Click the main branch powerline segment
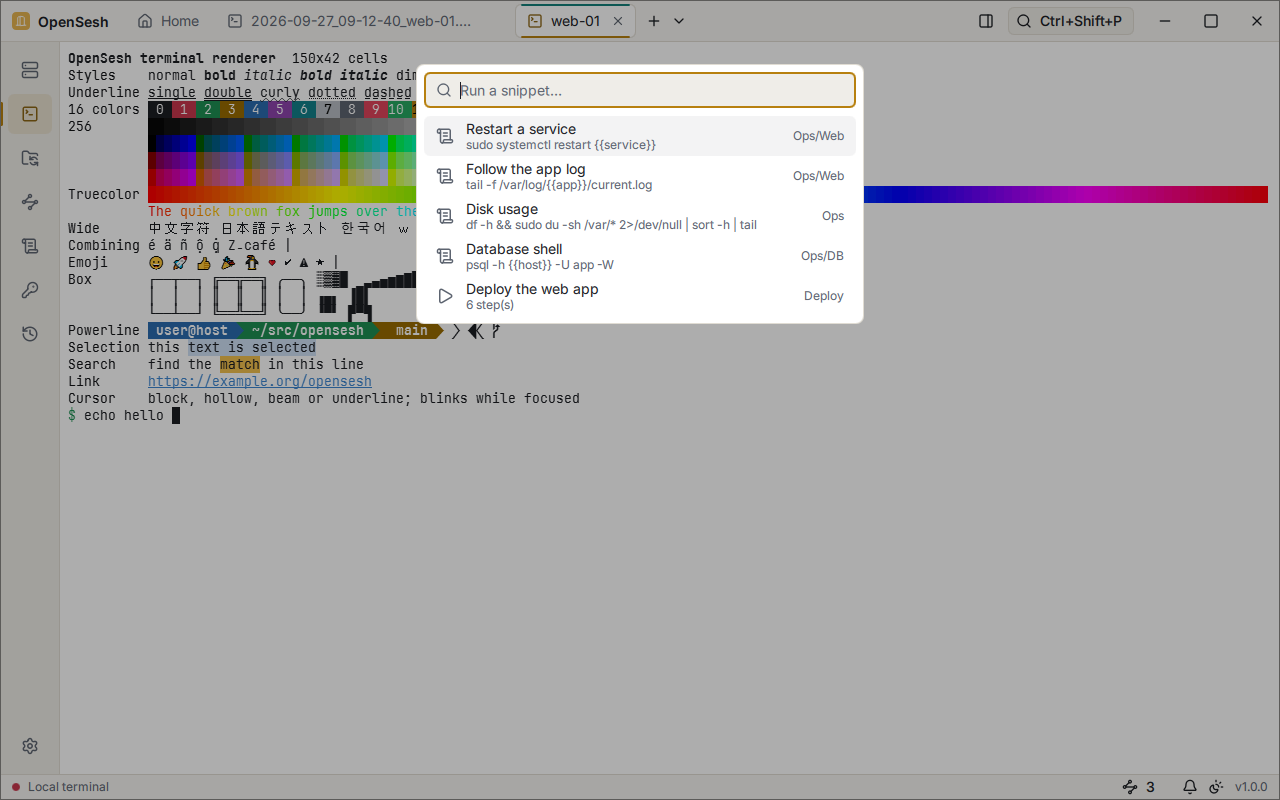Viewport: 1280px width, 800px height. [411, 330]
